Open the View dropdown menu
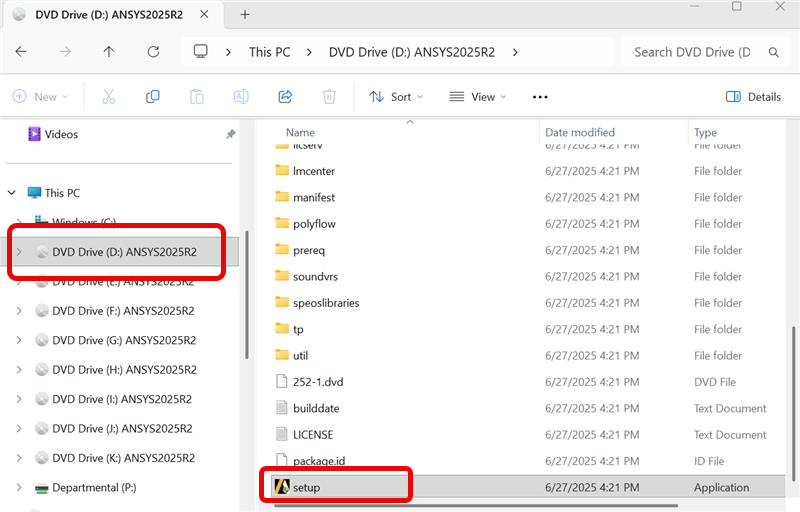 [x=478, y=97]
